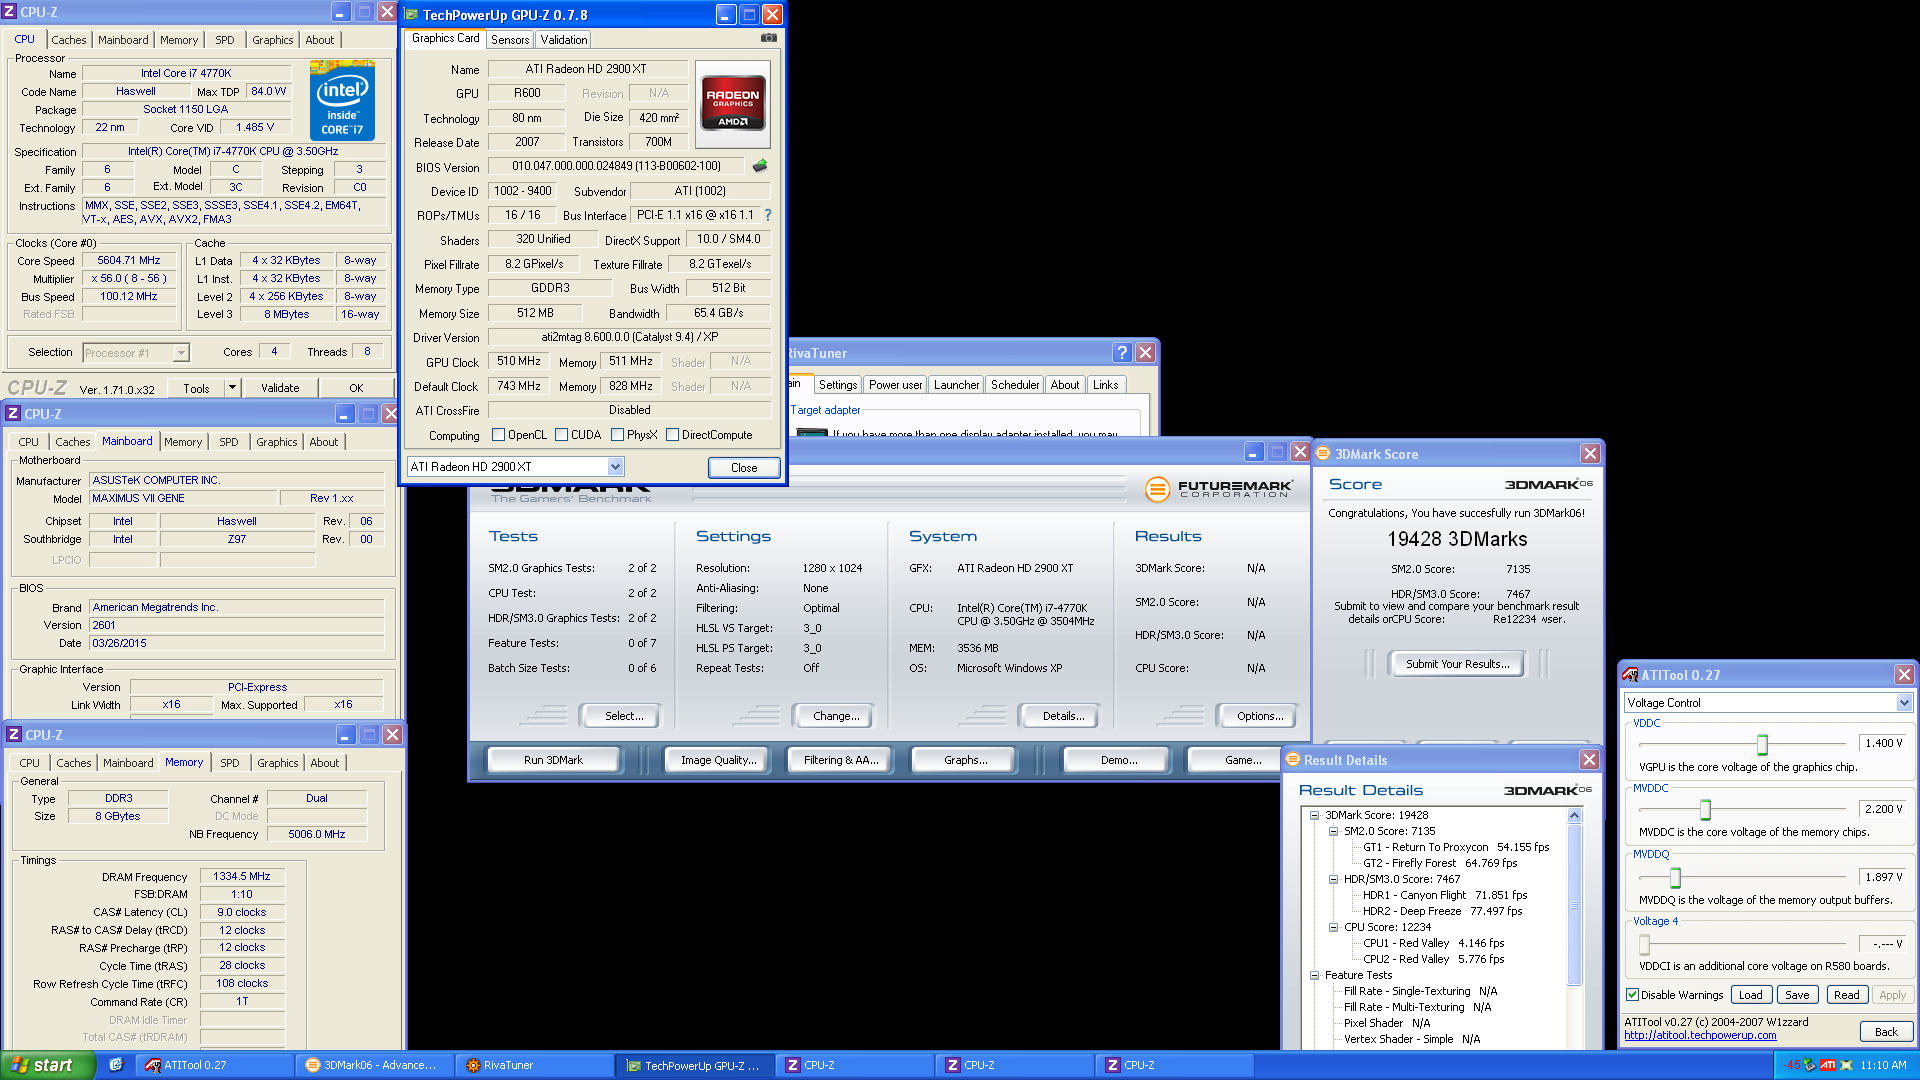Click the Validate button in CPU-Z
1920x1080 pixels.
280,388
